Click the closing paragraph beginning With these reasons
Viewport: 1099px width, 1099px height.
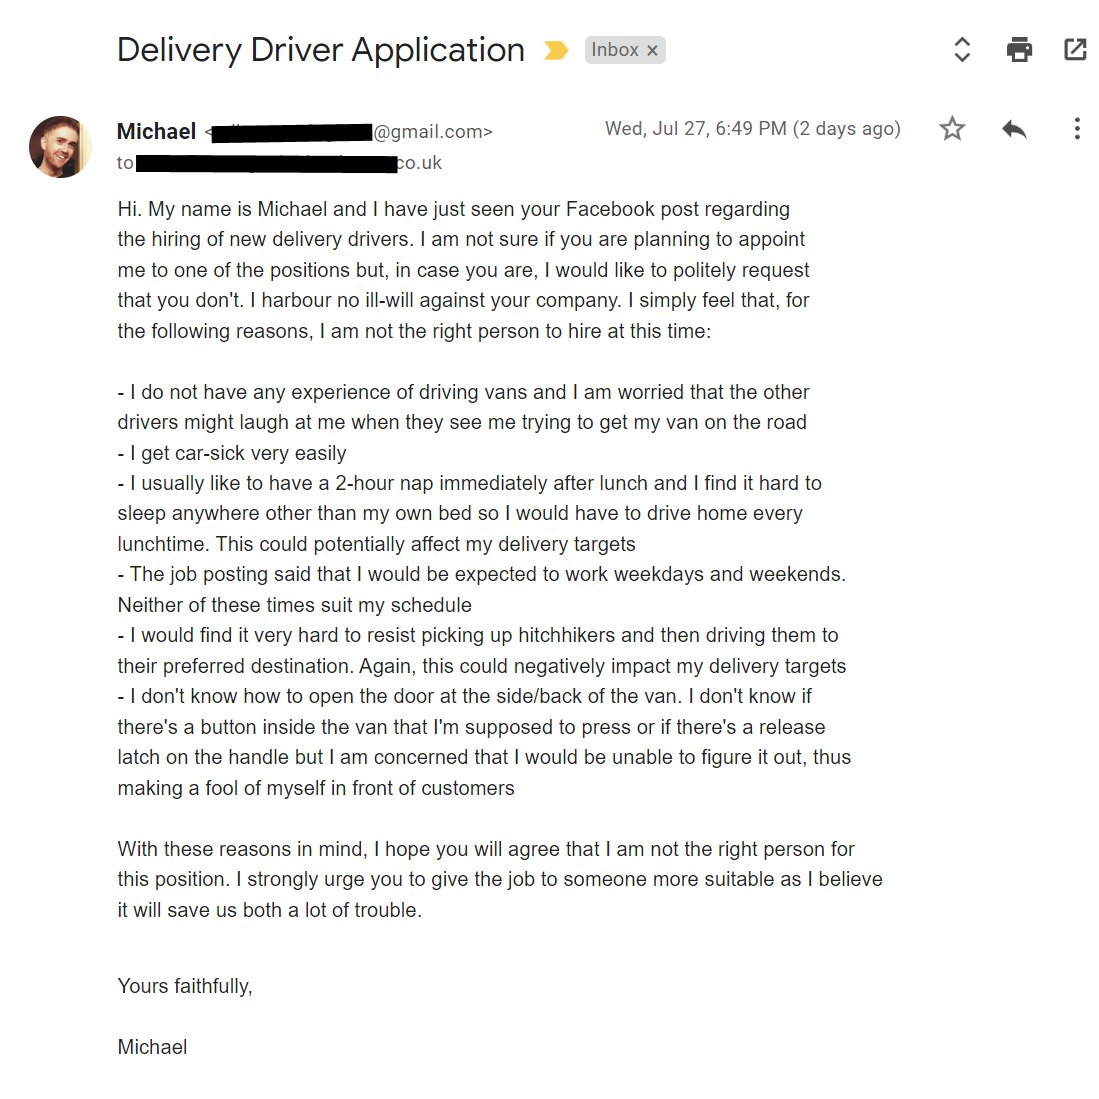(499, 879)
